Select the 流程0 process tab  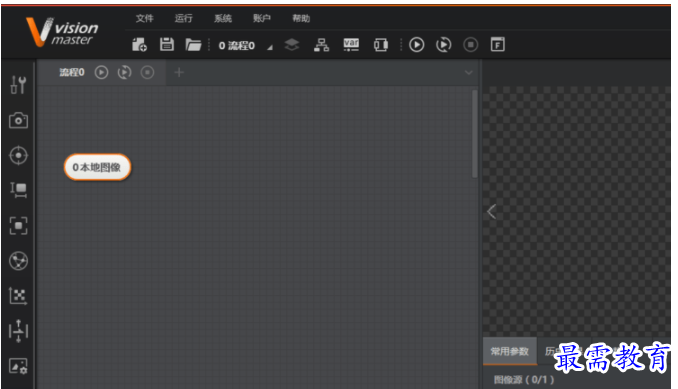pos(72,72)
